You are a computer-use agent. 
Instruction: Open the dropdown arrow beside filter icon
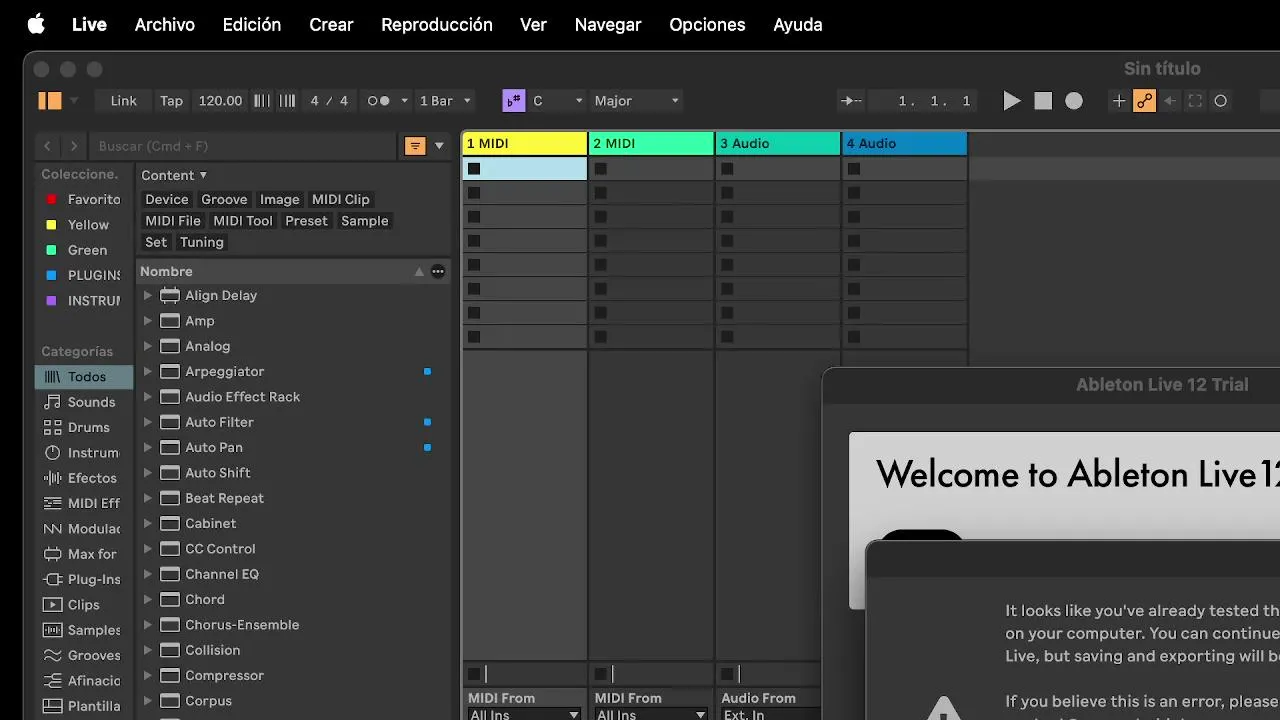(x=439, y=146)
